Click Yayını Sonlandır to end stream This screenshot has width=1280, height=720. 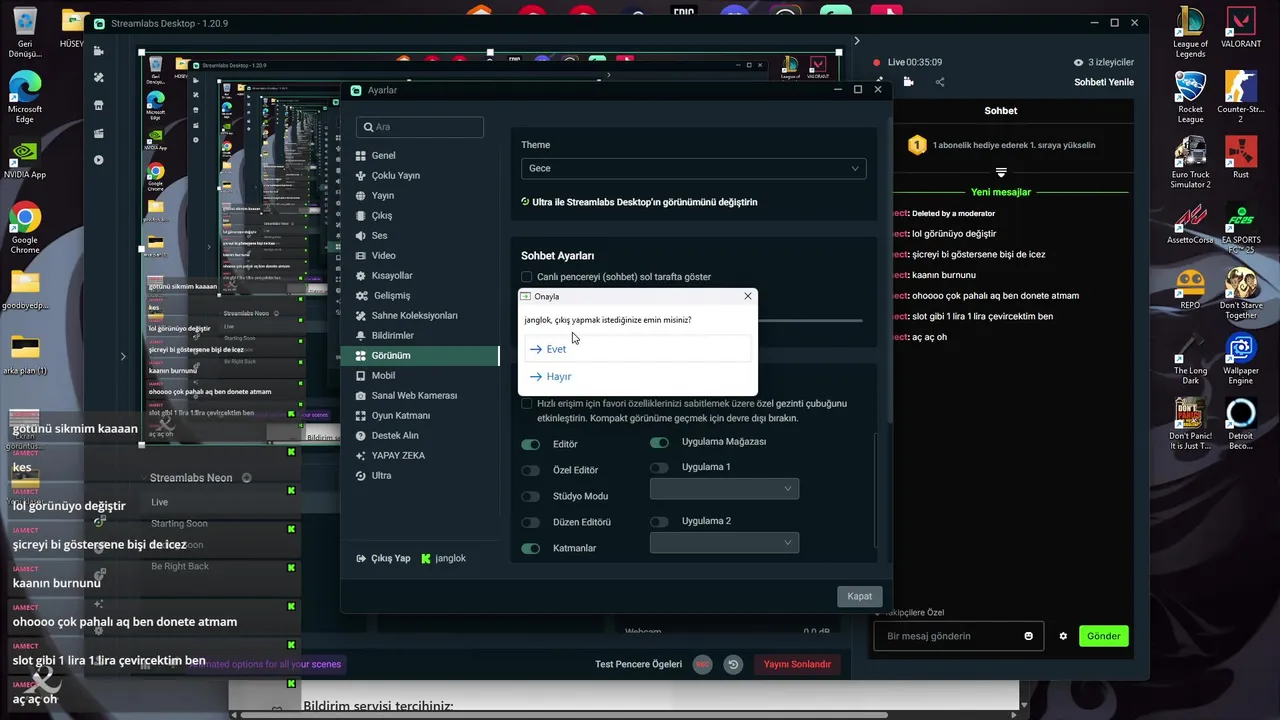[x=797, y=664]
